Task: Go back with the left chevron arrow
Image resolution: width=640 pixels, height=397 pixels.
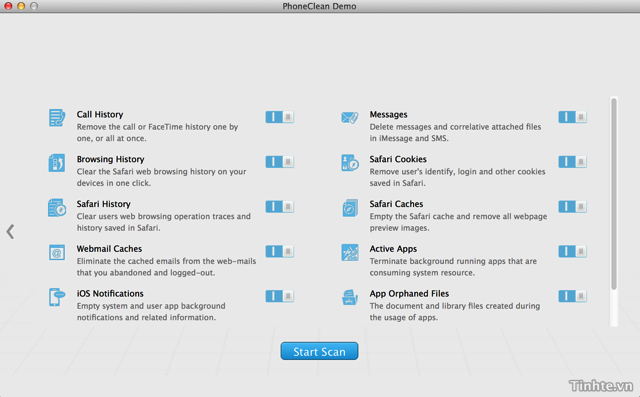Action: click(10, 232)
